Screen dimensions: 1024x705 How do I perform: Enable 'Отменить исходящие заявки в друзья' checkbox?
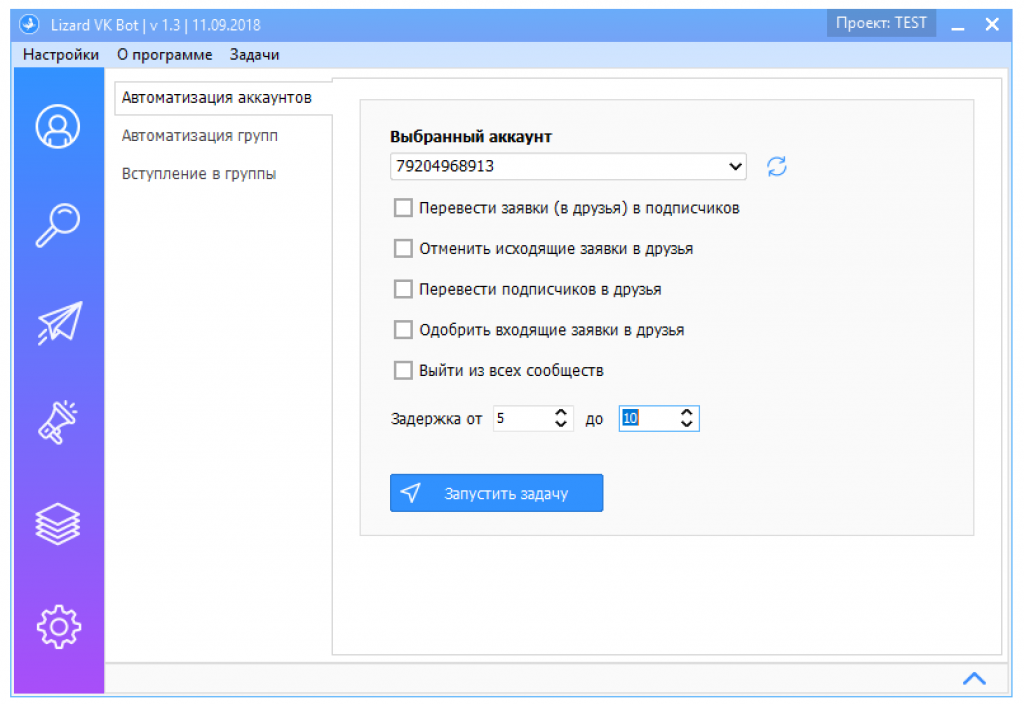403,249
